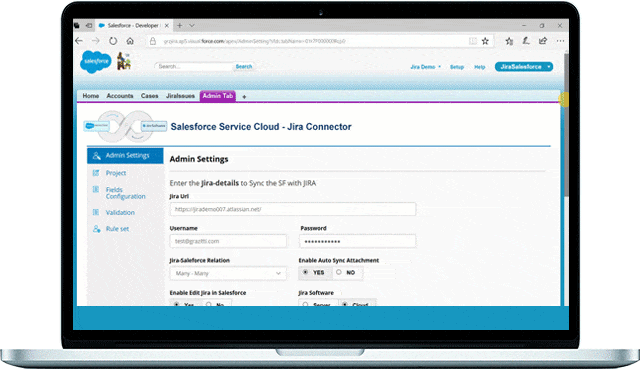Expand the Jira Demo user menu
Image resolution: width=640 pixels, height=369 pixels.
pos(426,67)
